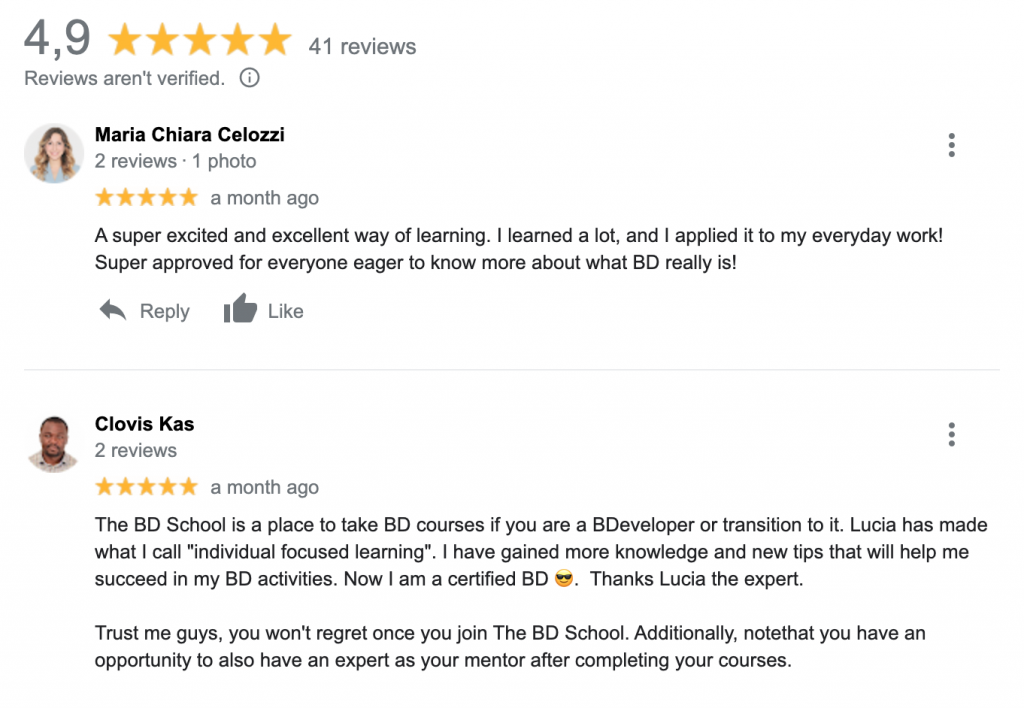Click the Like label next to the thumb icon
1024x708 pixels.
pos(285,311)
